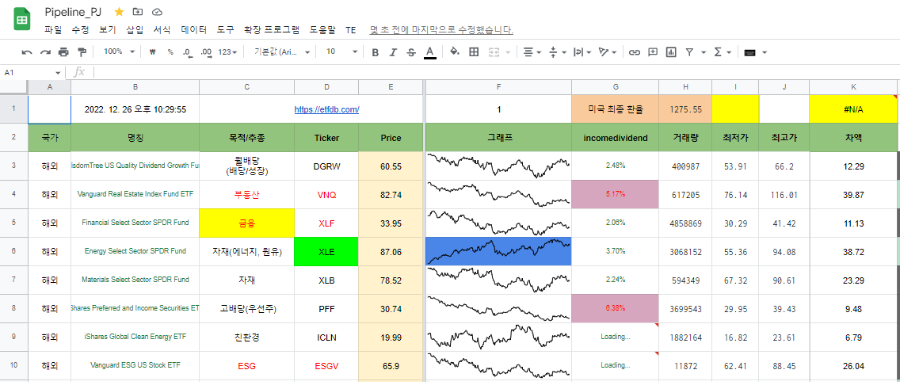Viewport: 900px width, 382px height.
Task: Open the 보기 menu
Action: 107,30
